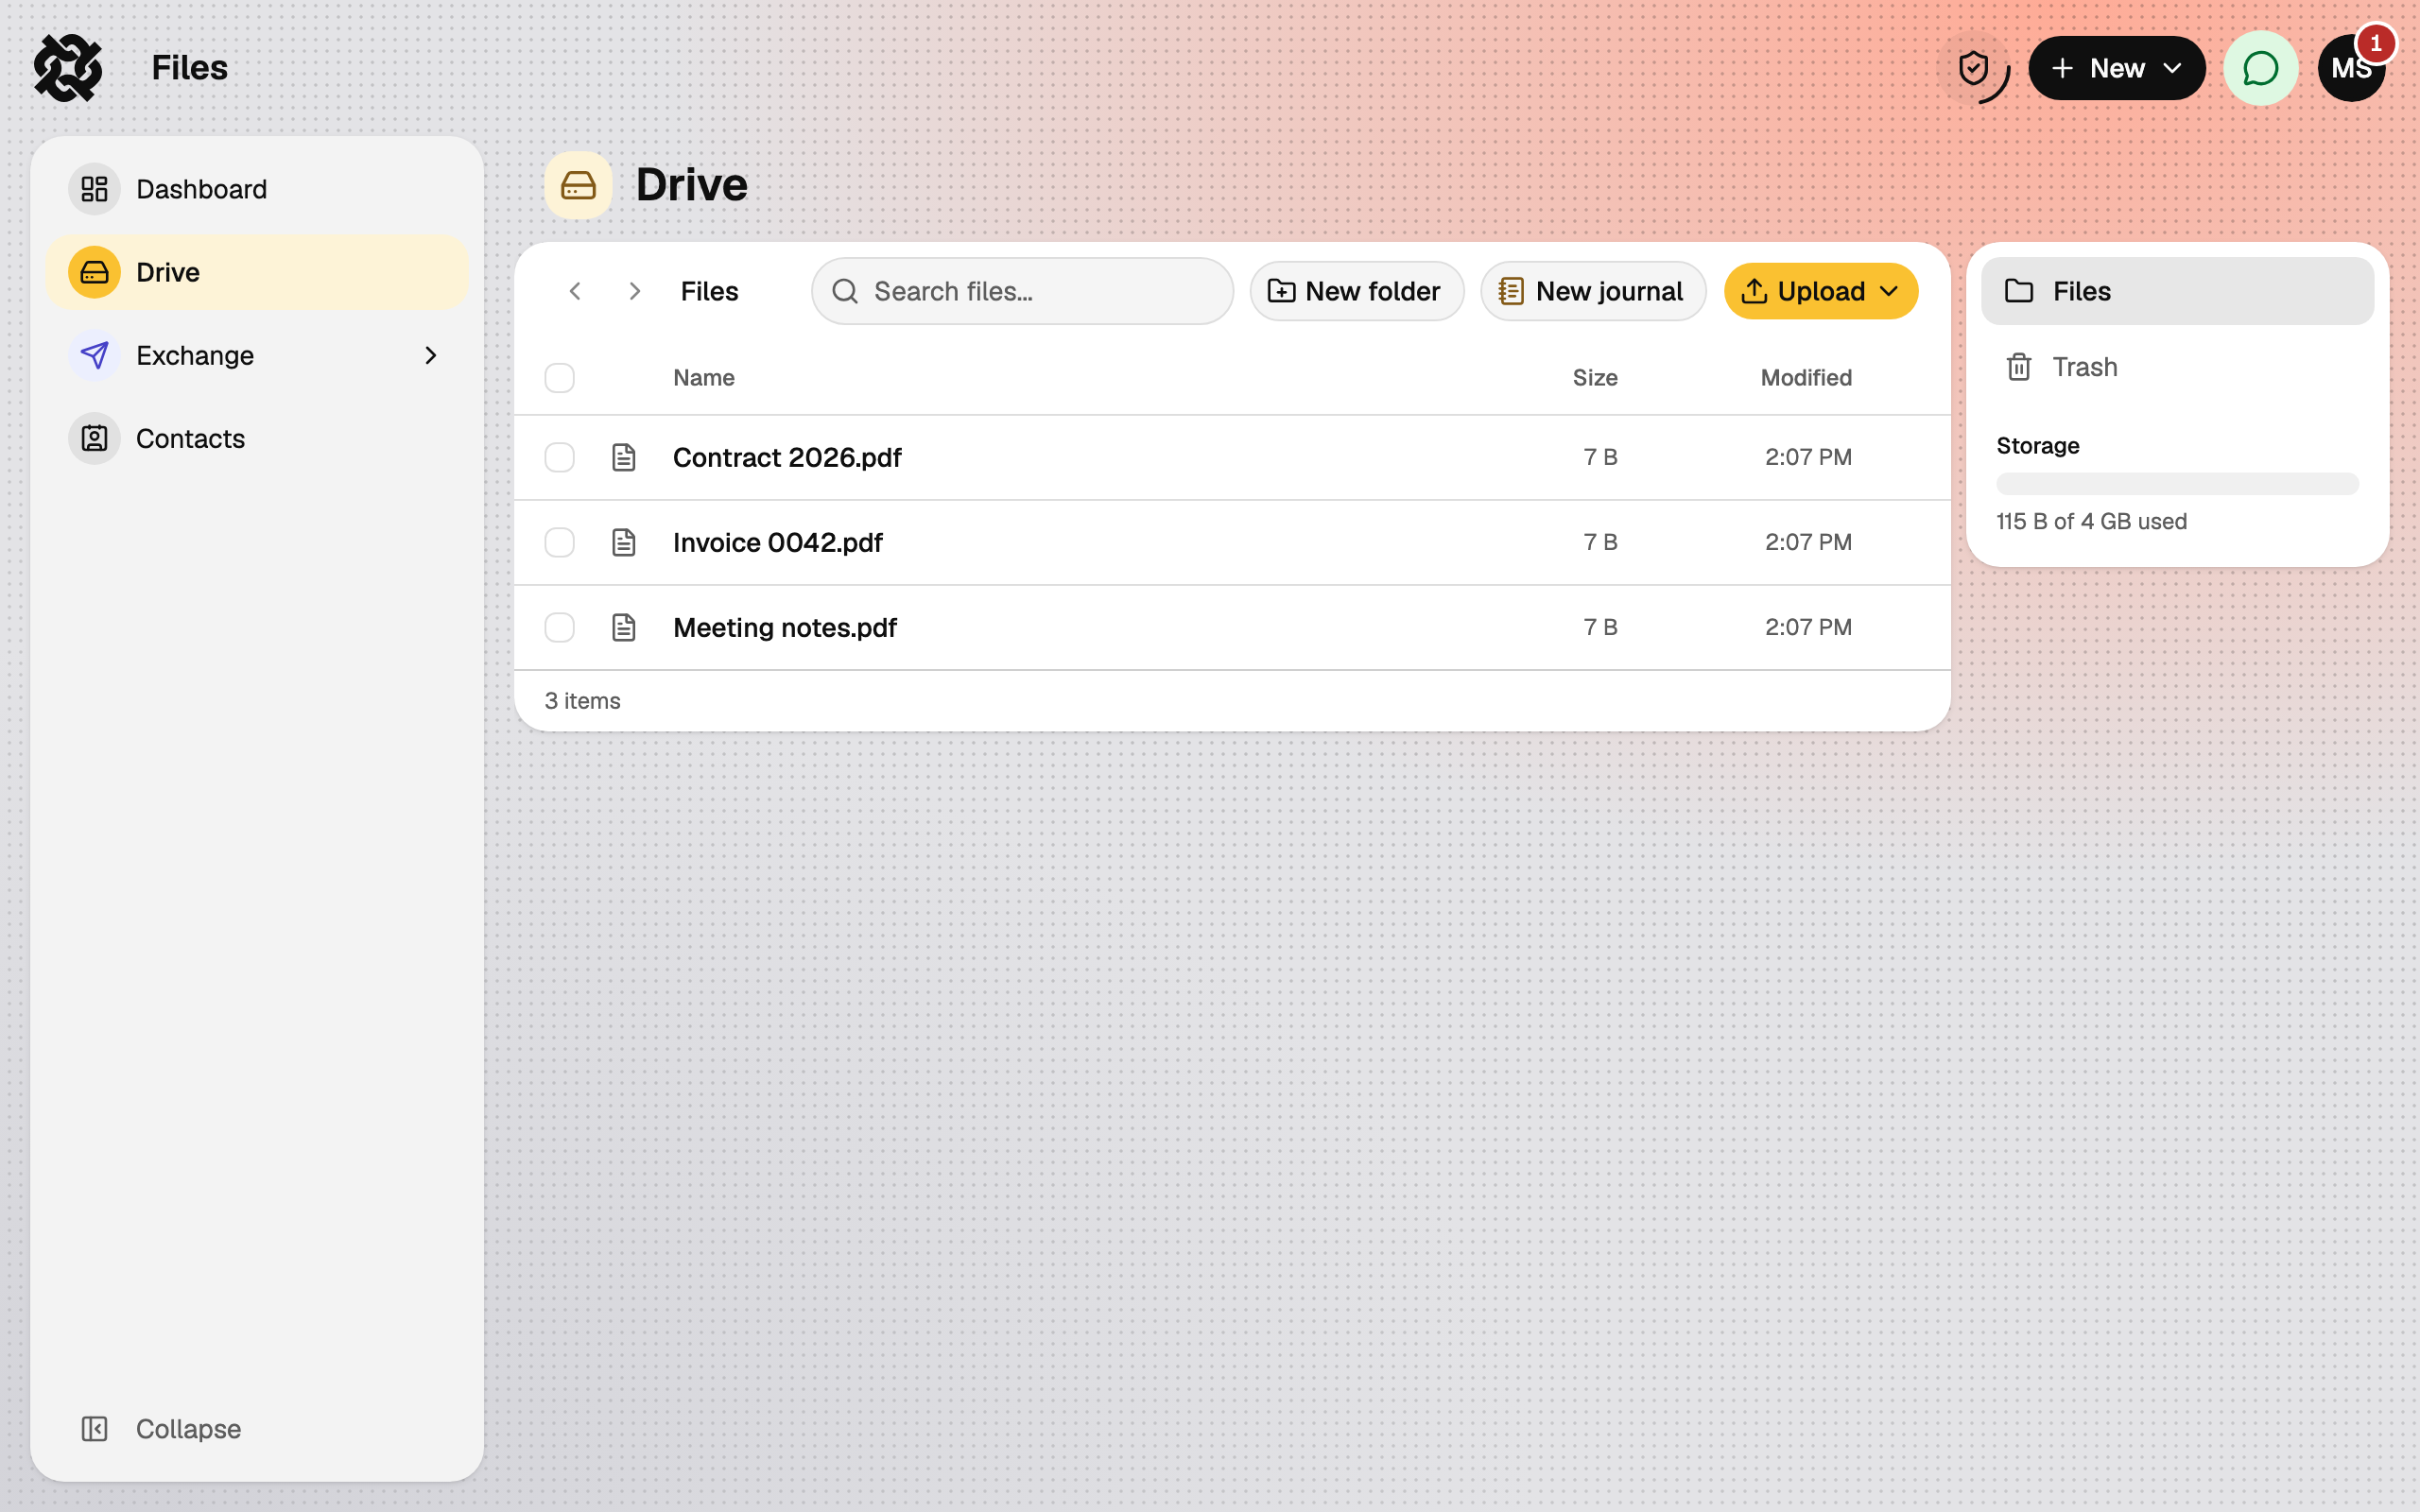
Task: Toggle the select-all checkbox in the header row
Action: coord(560,378)
